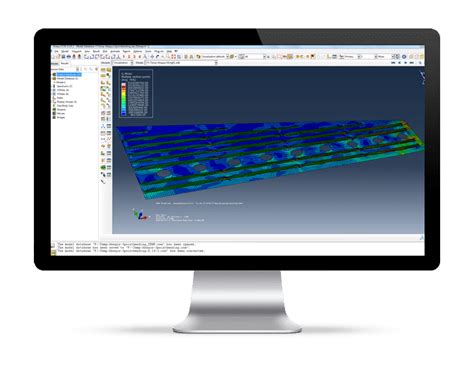Image resolution: width=474 pixels, height=372 pixels.
Task: Click the dark blue band of contour legend
Action: (x=124, y=114)
